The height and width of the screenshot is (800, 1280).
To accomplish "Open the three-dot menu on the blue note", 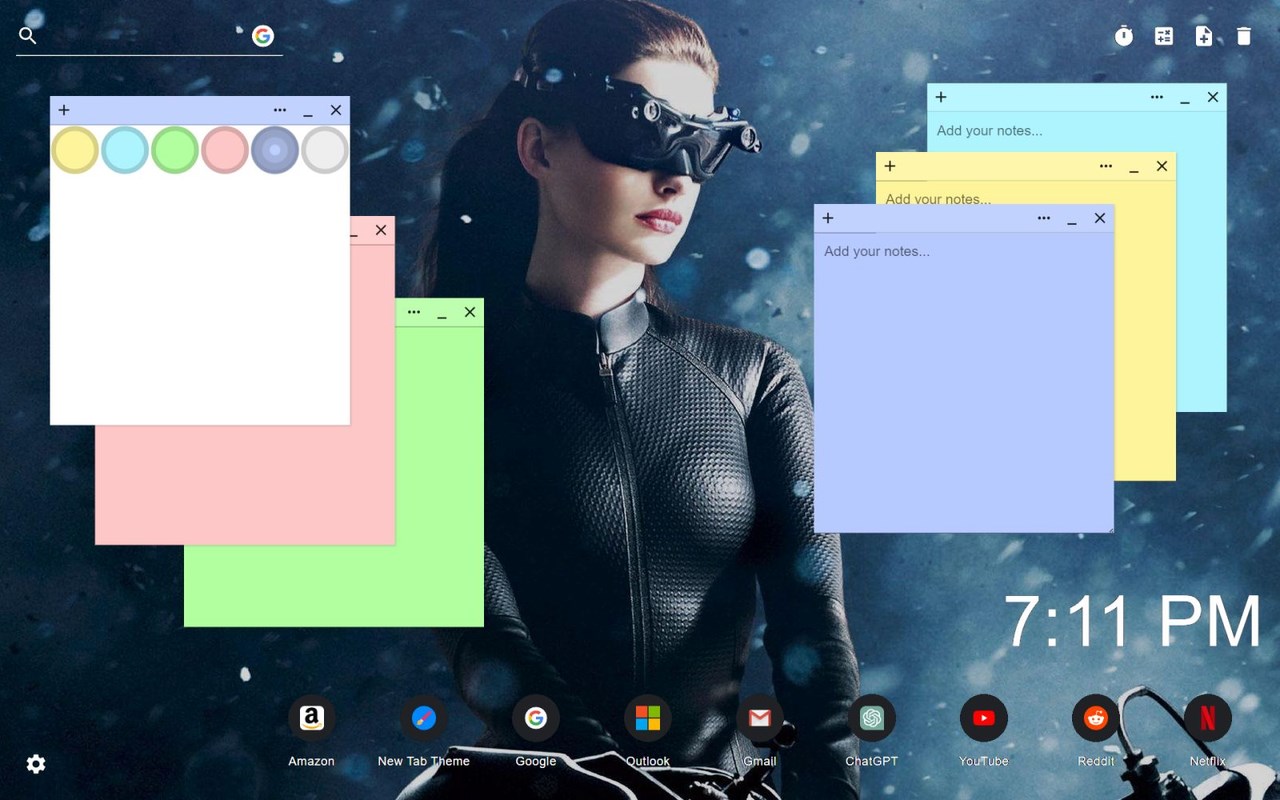I will click(x=1044, y=218).
